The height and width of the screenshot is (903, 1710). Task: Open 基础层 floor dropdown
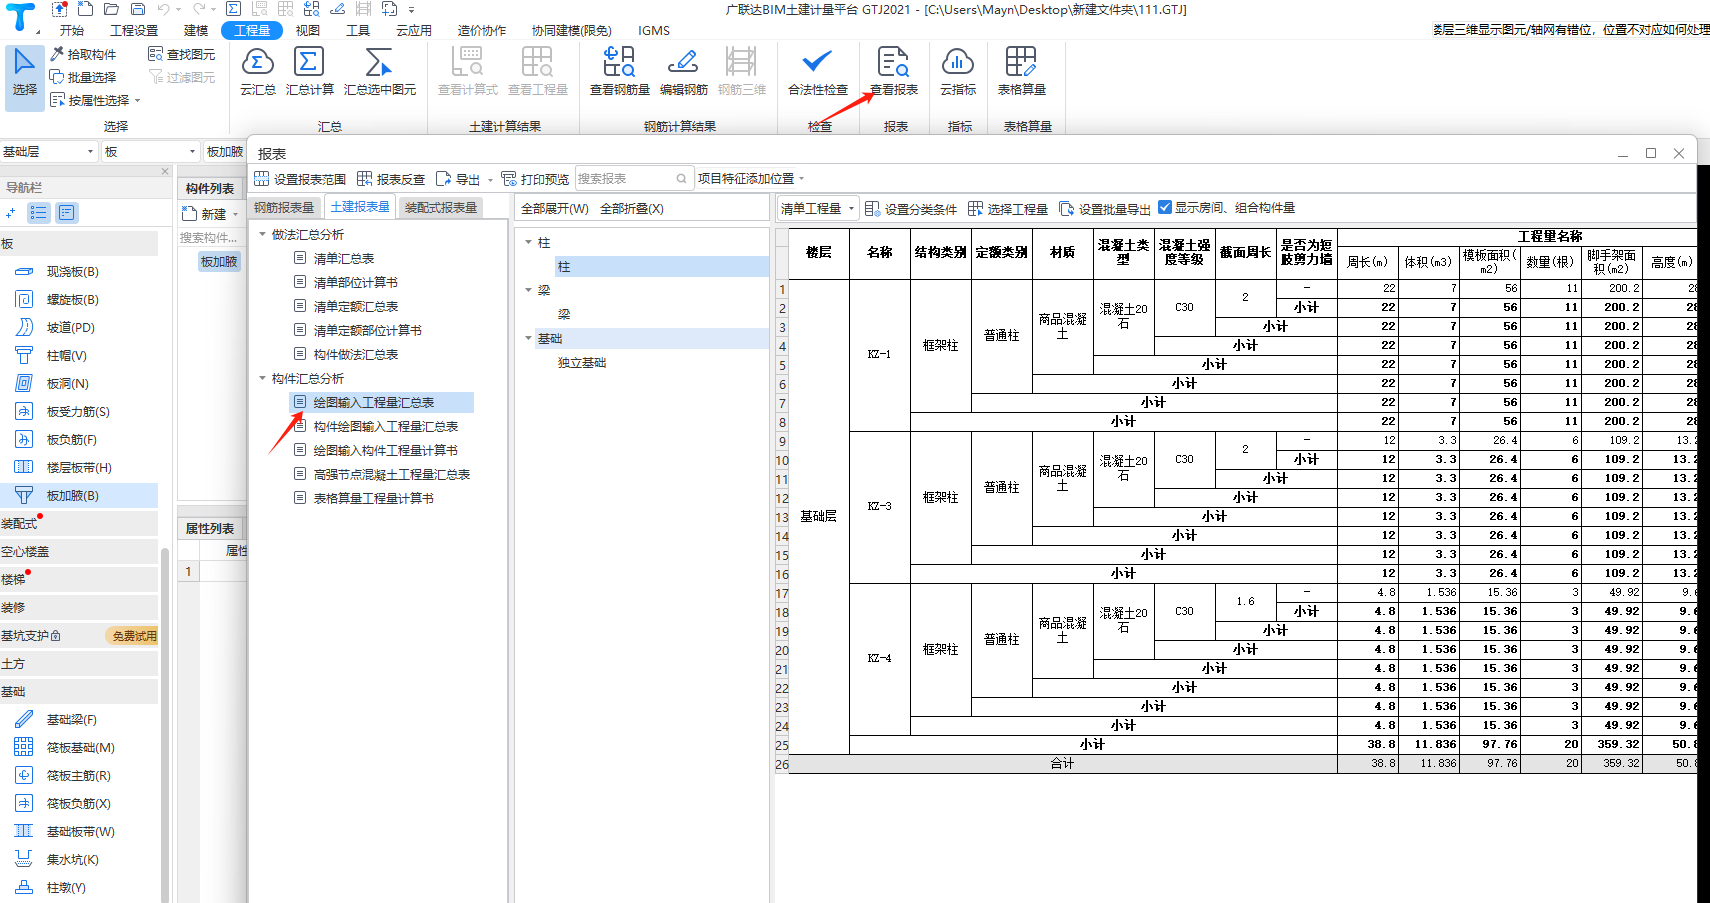(49, 151)
